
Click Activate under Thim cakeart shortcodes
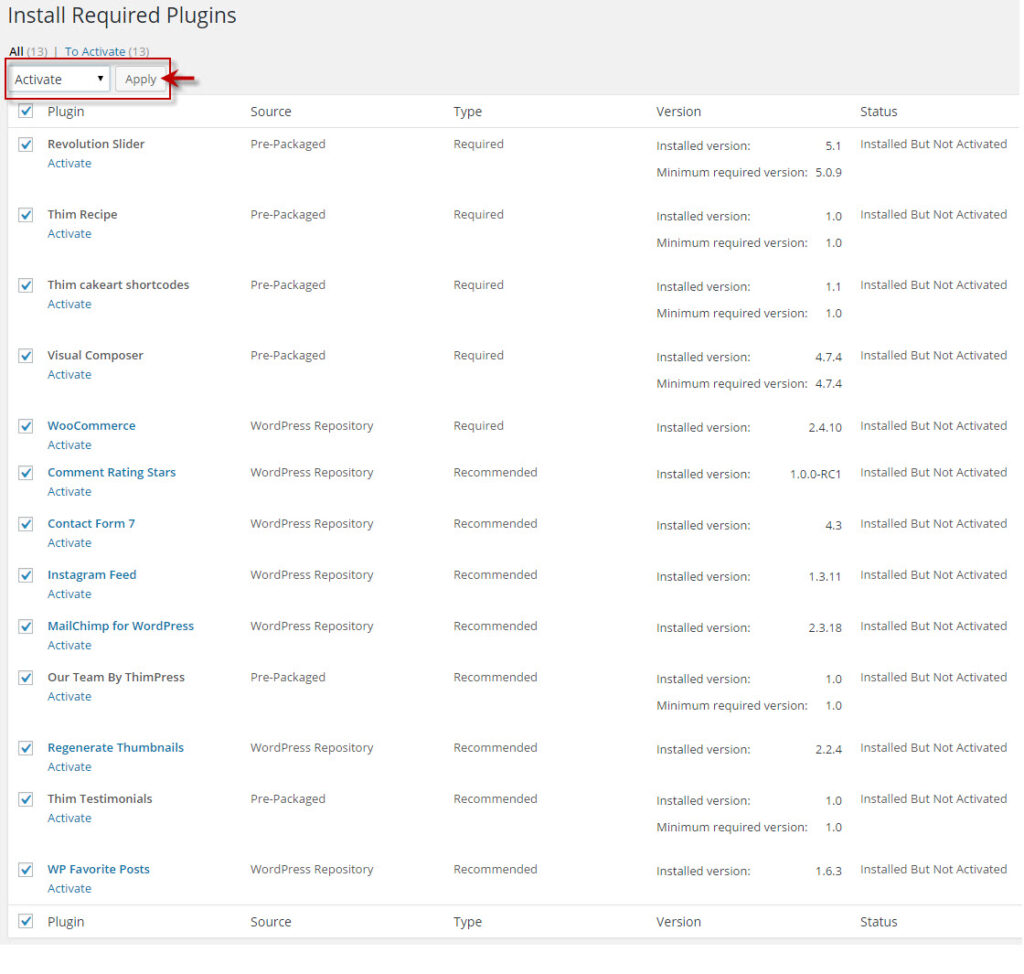69,304
